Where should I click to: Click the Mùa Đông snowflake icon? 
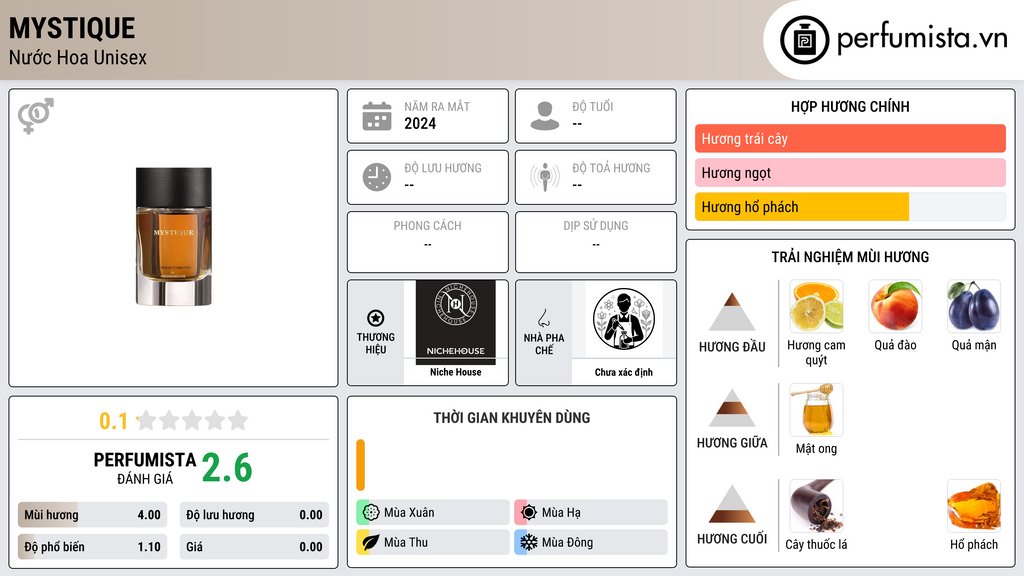pos(529,542)
